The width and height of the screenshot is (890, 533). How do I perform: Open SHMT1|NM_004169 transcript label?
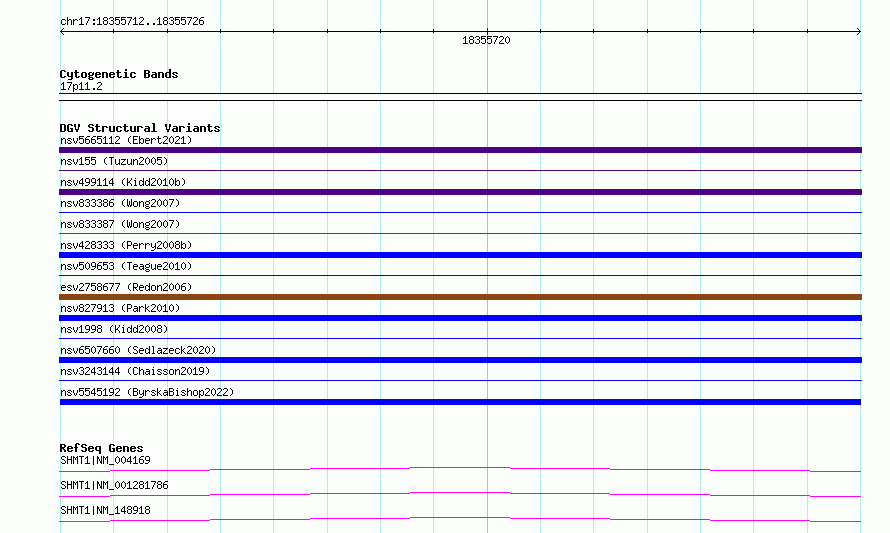click(105, 460)
